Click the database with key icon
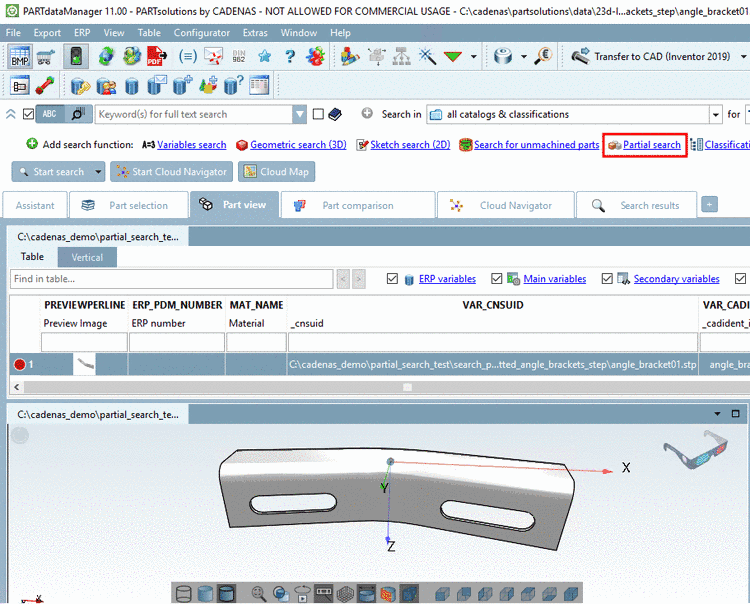This screenshot has width=750, height=604. [80, 86]
